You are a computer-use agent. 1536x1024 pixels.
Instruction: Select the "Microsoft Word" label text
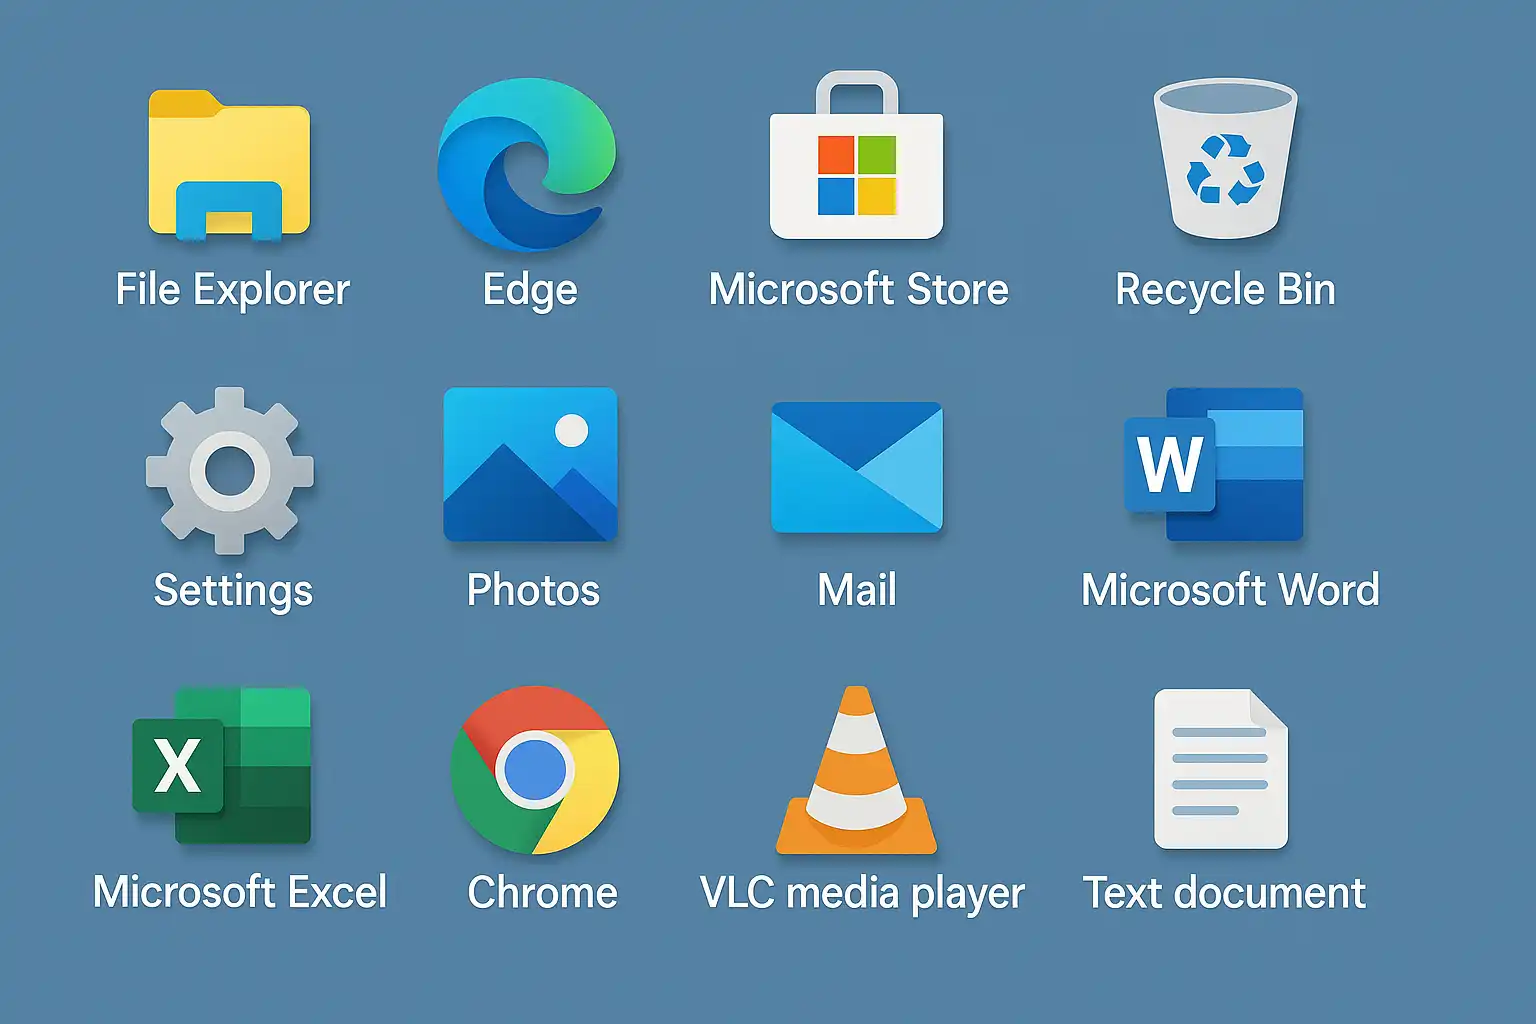1230,590
